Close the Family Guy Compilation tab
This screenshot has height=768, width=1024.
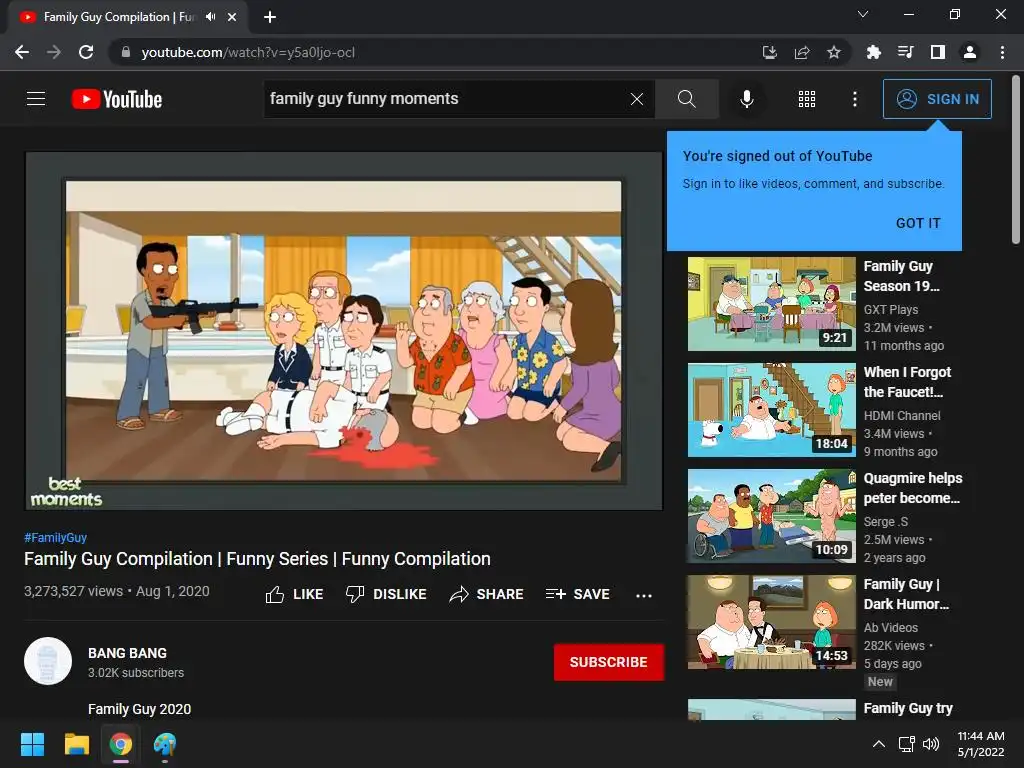232,17
